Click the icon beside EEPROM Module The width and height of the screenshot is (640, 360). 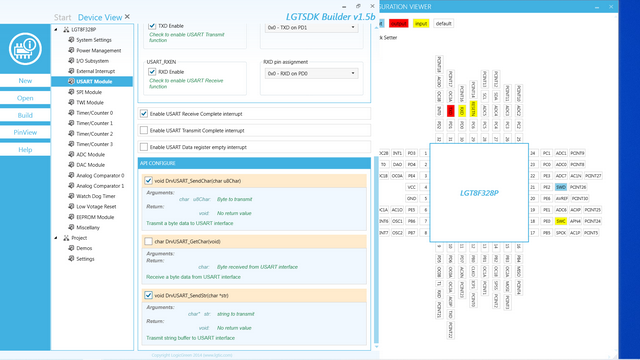[71, 217]
